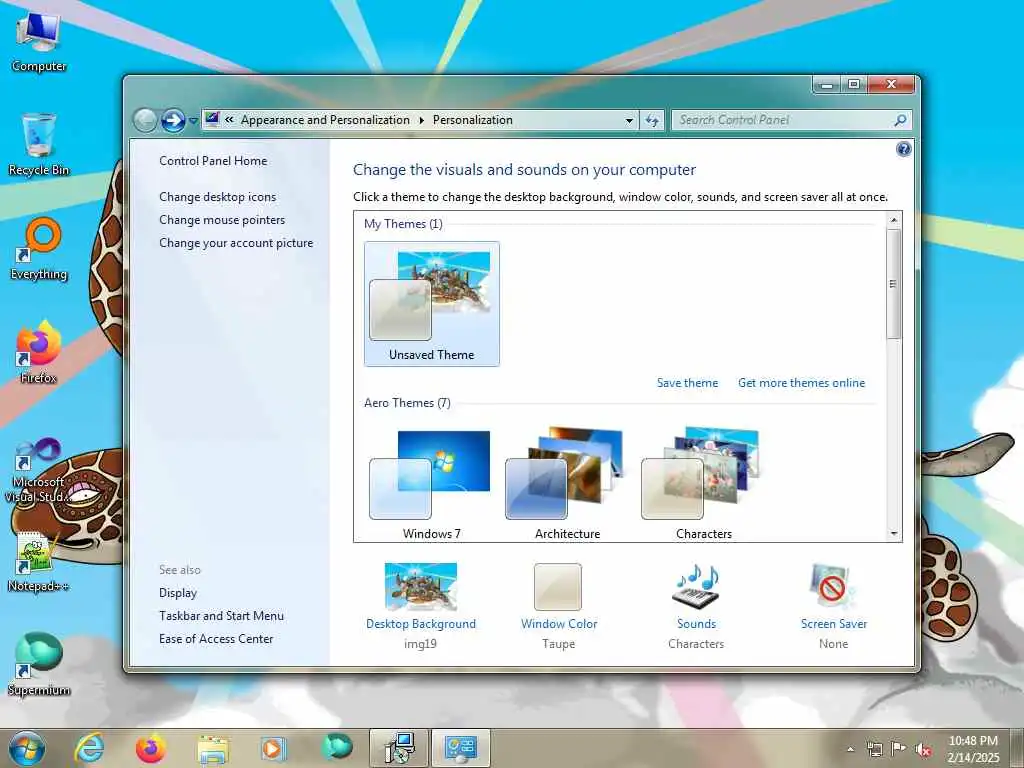
Task: Show hidden system tray icons
Action: coord(850,749)
